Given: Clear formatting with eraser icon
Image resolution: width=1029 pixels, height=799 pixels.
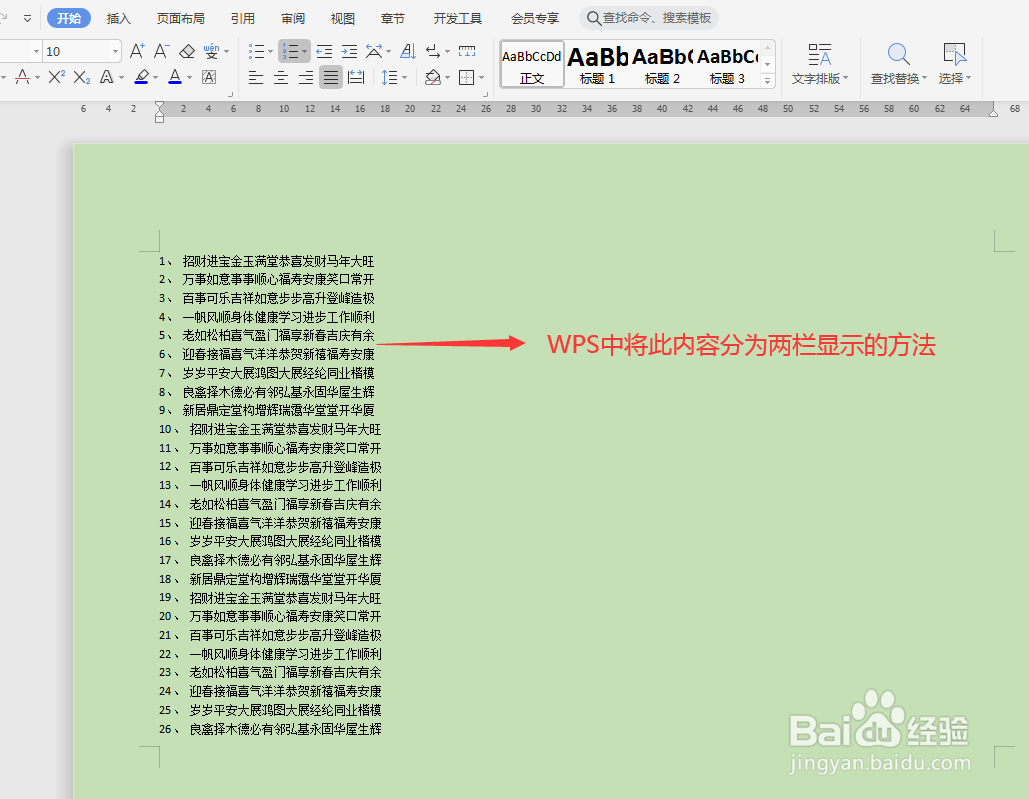Looking at the screenshot, I should (187, 51).
